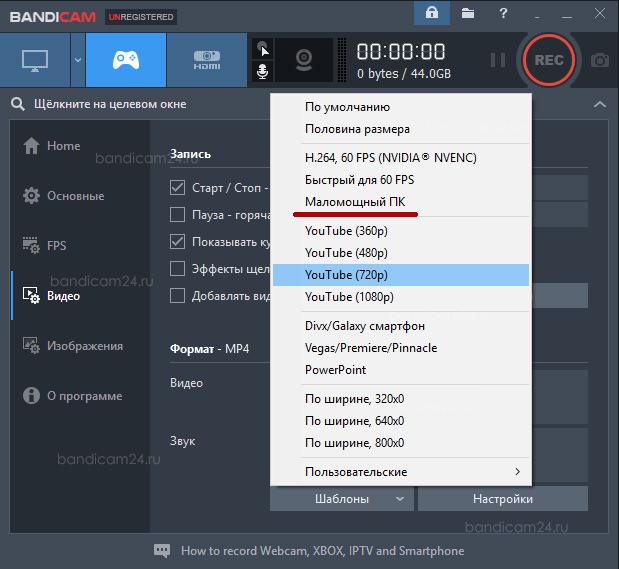619x569 pixels.
Task: Choose Маломощный ПК preset
Action: point(401,202)
